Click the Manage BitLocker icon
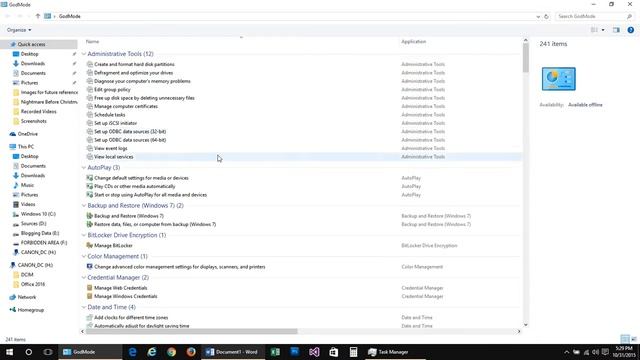 90,245
